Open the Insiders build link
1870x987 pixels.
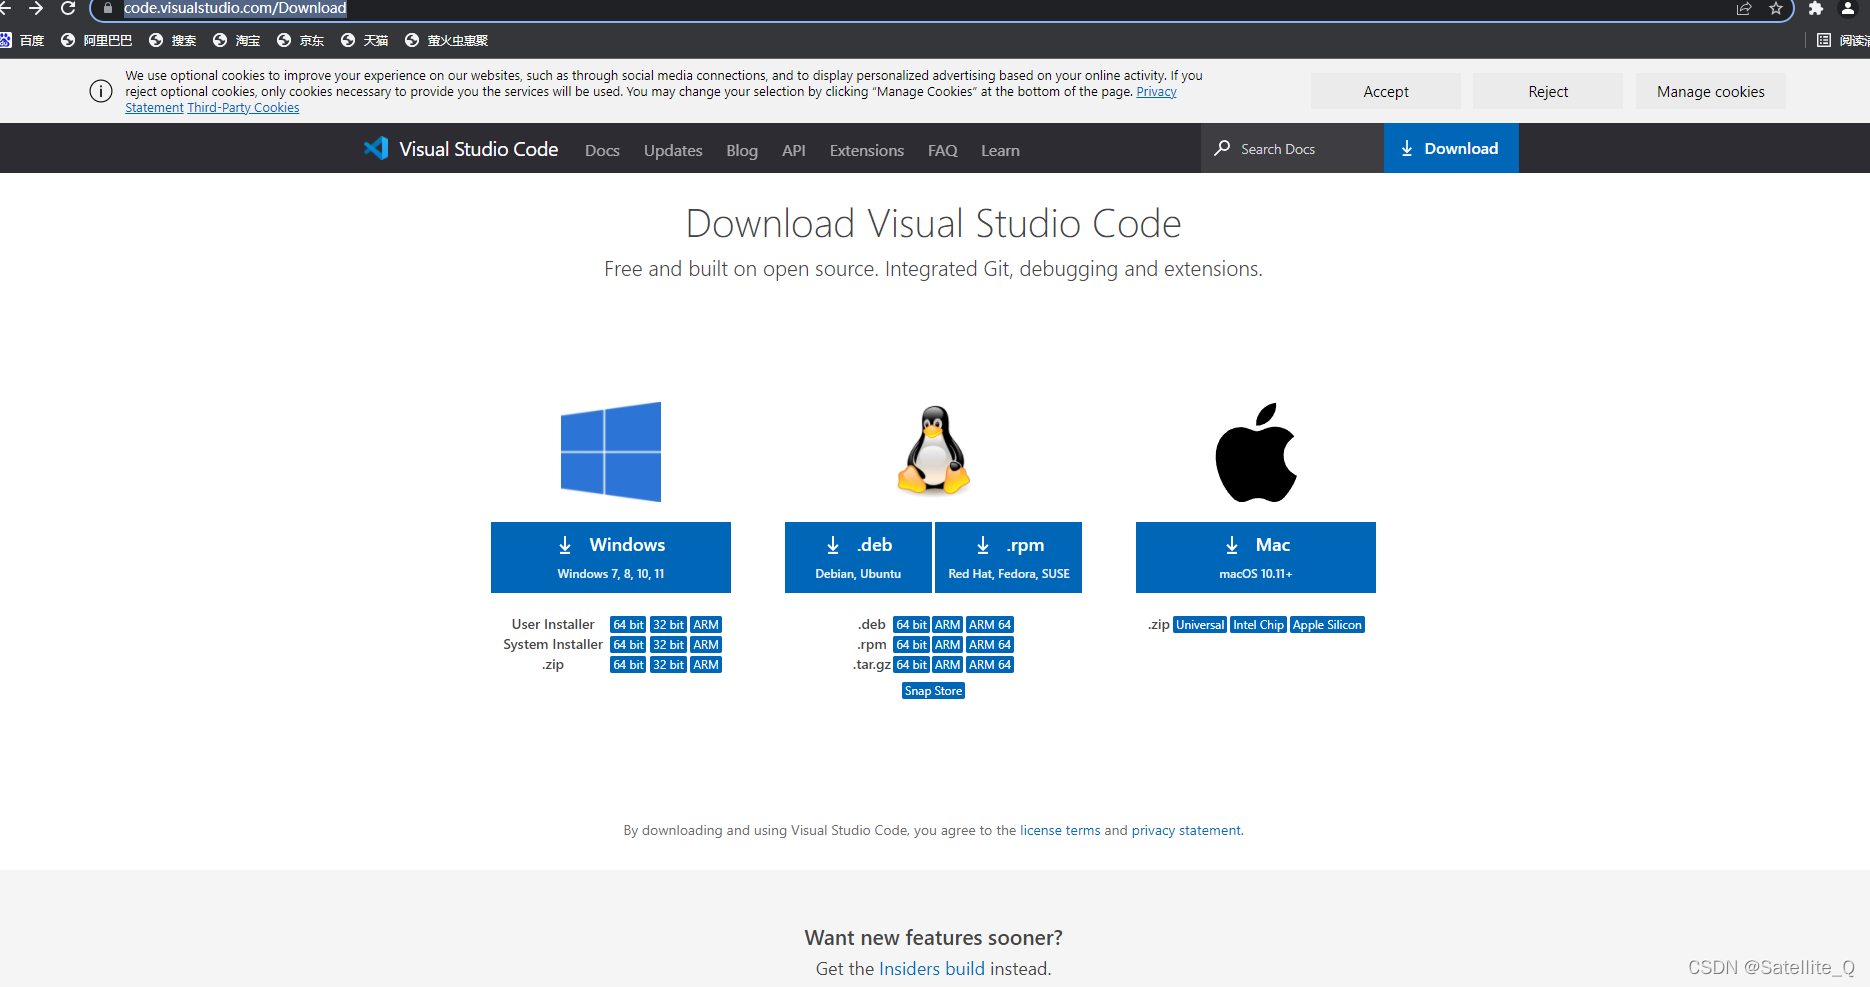coord(932,969)
